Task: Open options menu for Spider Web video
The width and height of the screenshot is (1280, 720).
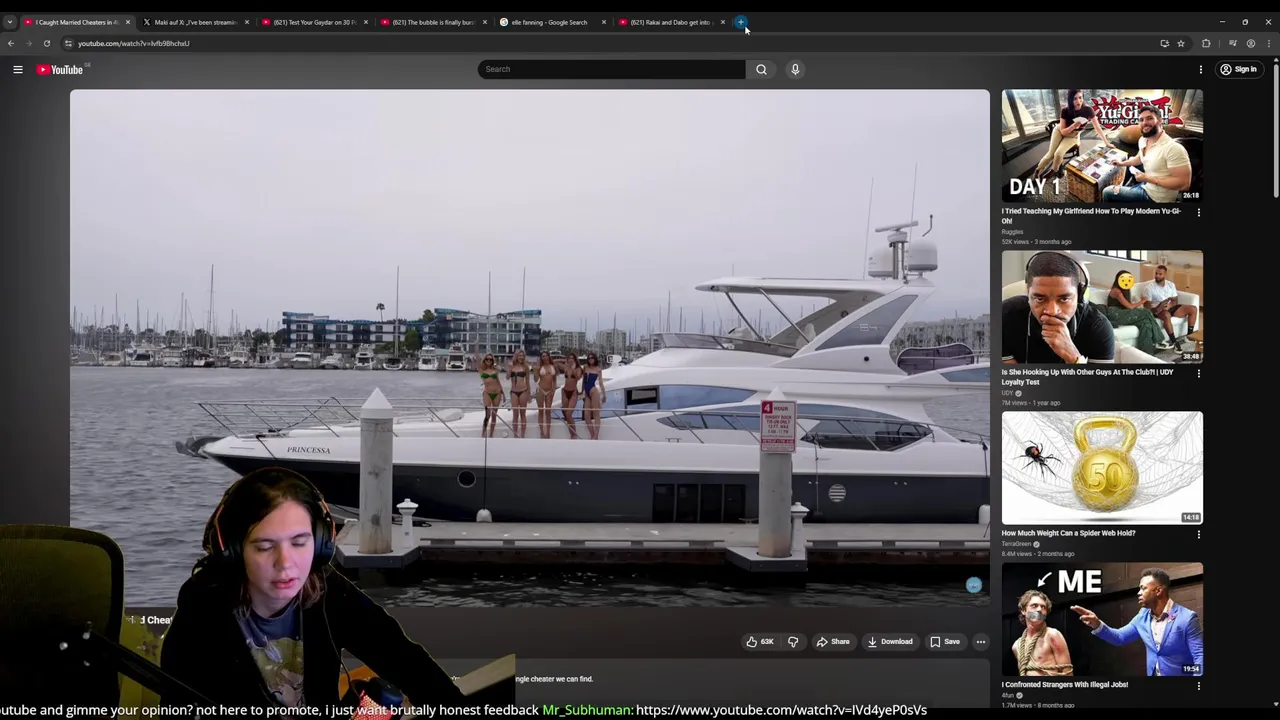Action: click(1198, 534)
